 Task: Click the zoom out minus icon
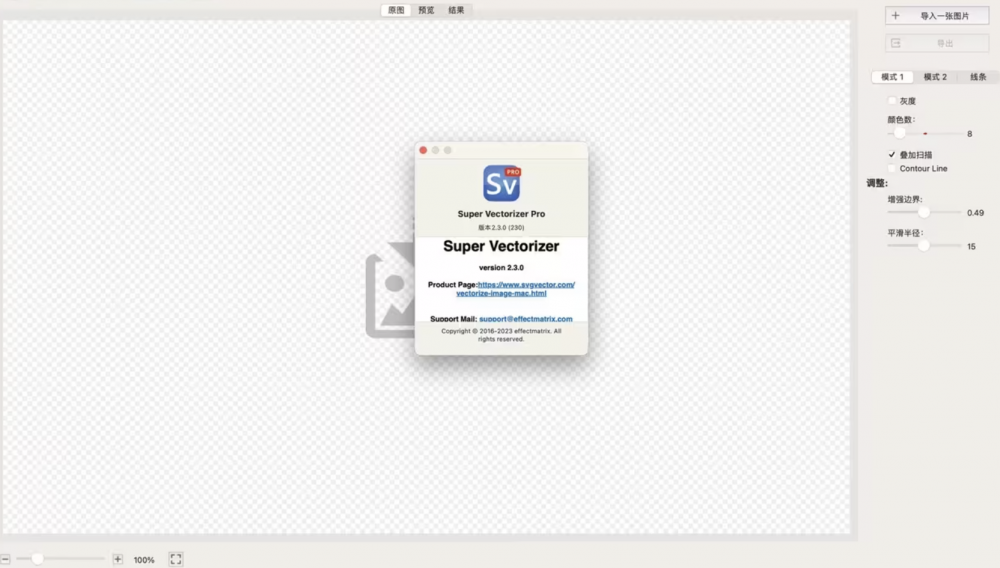coord(5,559)
